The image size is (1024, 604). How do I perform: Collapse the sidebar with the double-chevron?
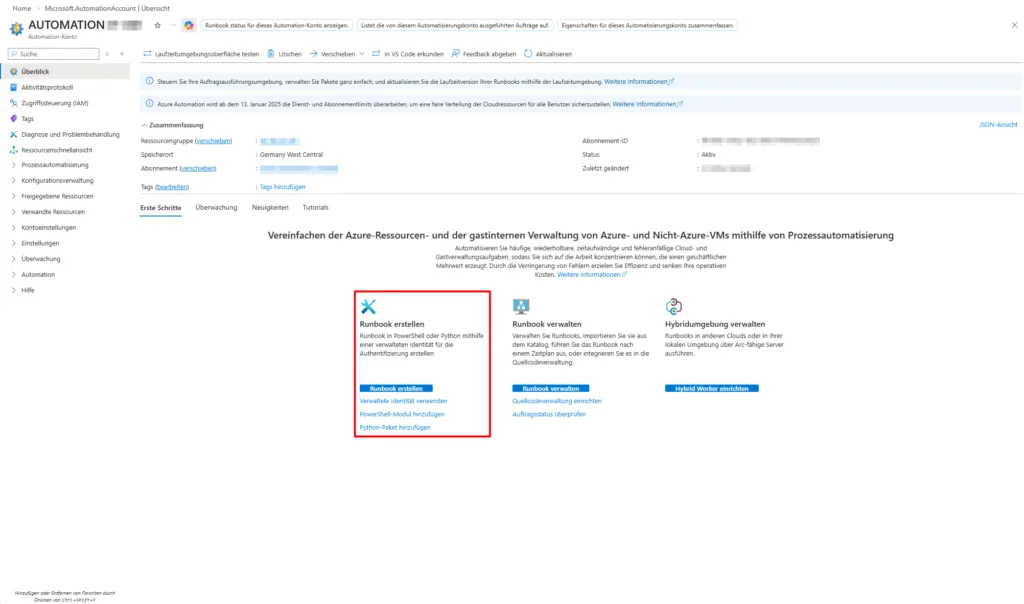(121, 54)
